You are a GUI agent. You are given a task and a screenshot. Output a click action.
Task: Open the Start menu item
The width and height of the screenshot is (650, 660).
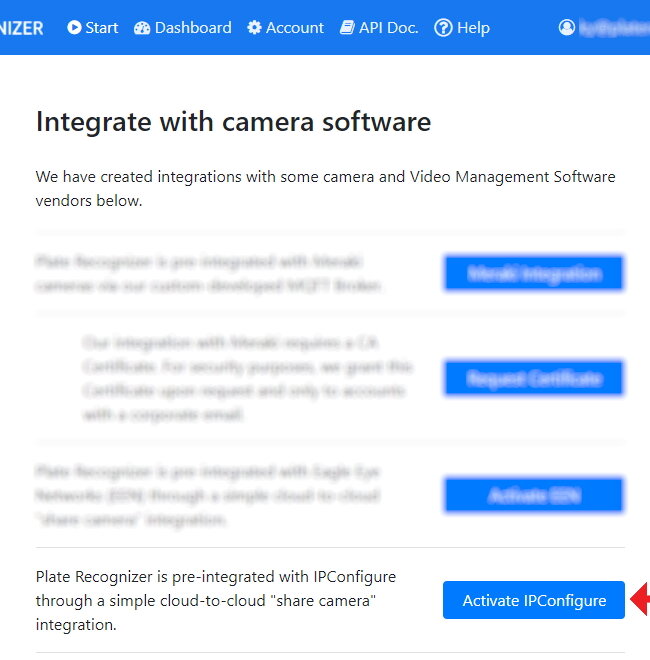pyautogui.click(x=93, y=28)
